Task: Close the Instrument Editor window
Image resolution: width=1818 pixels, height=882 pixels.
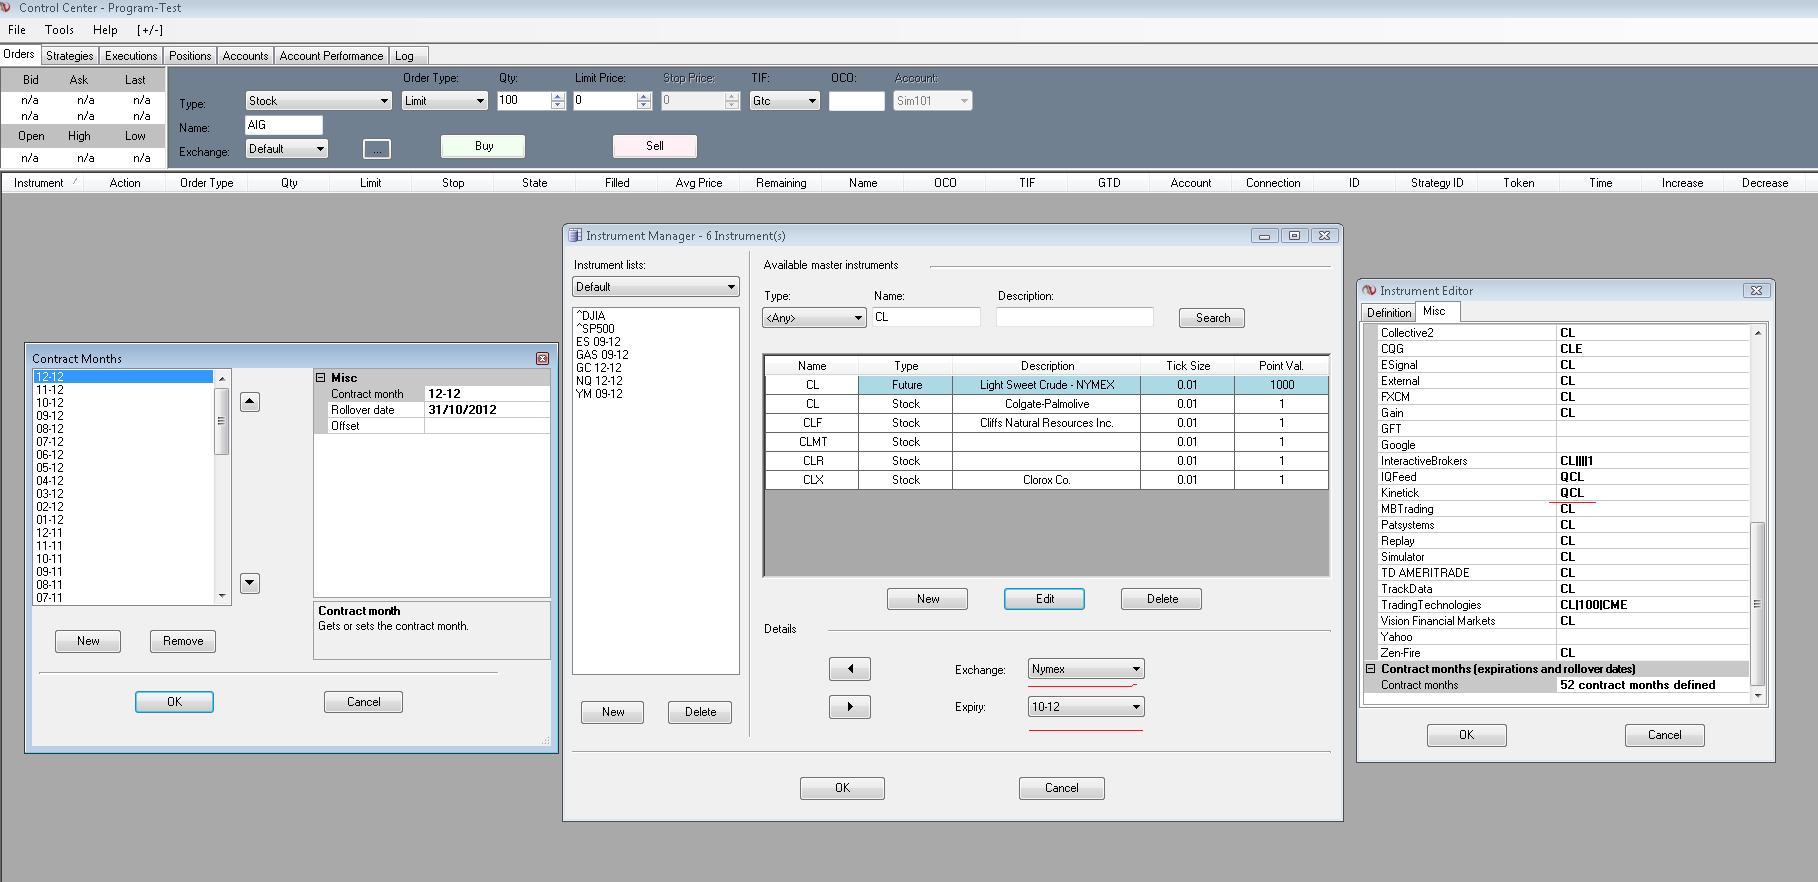Action: pyautogui.click(x=1756, y=290)
